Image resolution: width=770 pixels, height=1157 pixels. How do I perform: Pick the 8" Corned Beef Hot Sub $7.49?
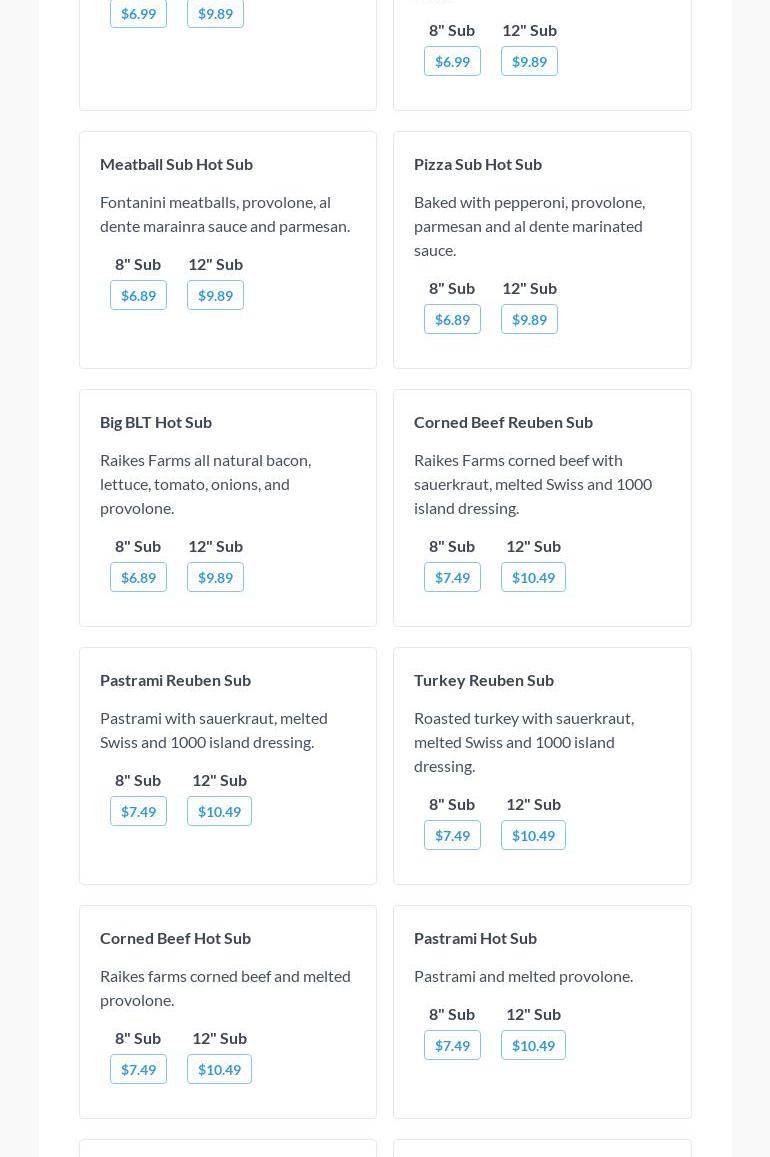(138, 1069)
